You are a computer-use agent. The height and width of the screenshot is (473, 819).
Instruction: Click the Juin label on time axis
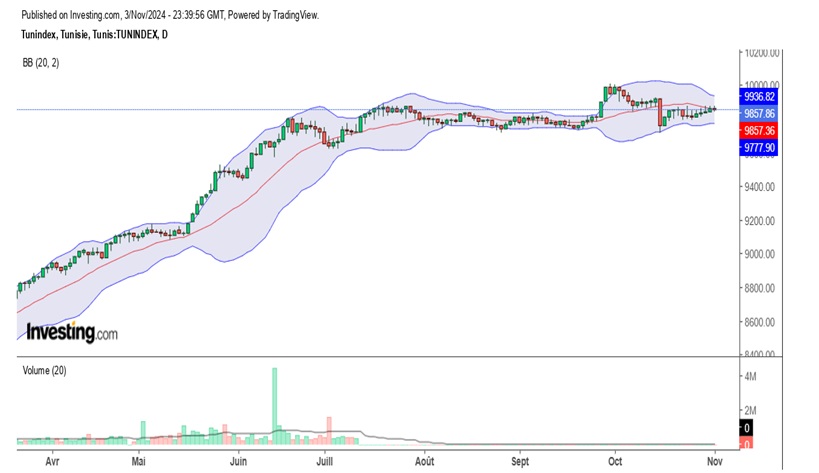238,462
